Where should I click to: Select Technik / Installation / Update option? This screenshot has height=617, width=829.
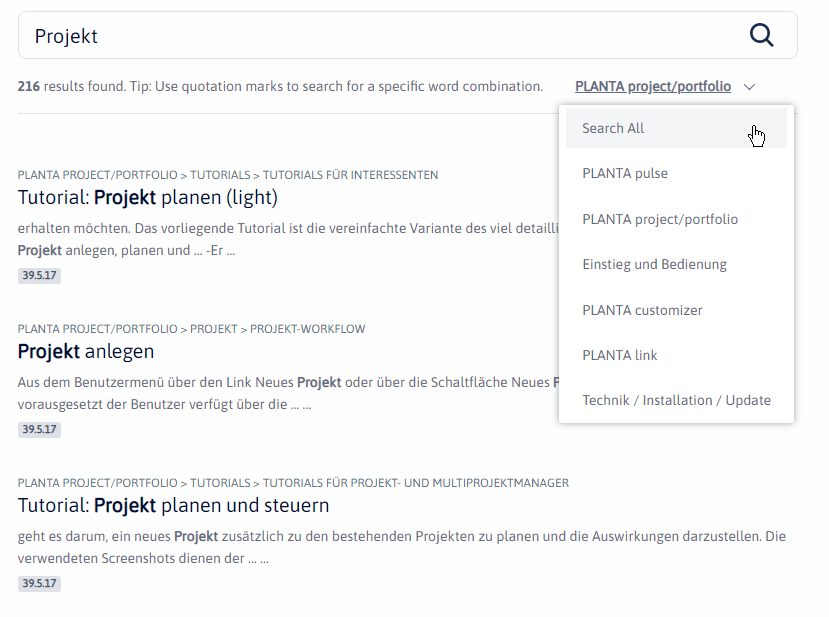676,400
